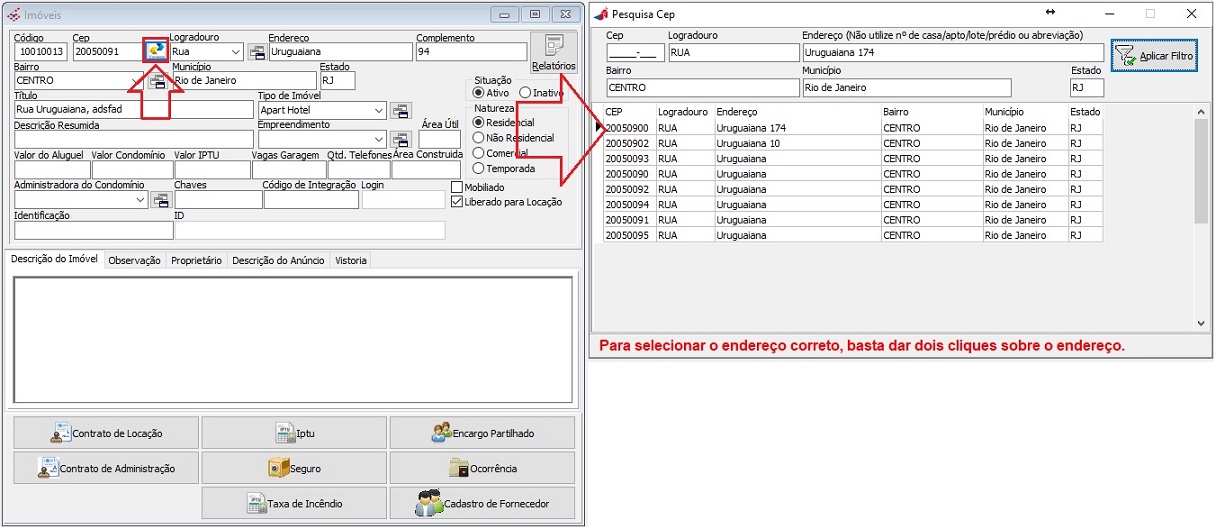Click the Cadastro de Fornecedor button
Image resolution: width=1216 pixels, height=529 pixels.
[483, 503]
